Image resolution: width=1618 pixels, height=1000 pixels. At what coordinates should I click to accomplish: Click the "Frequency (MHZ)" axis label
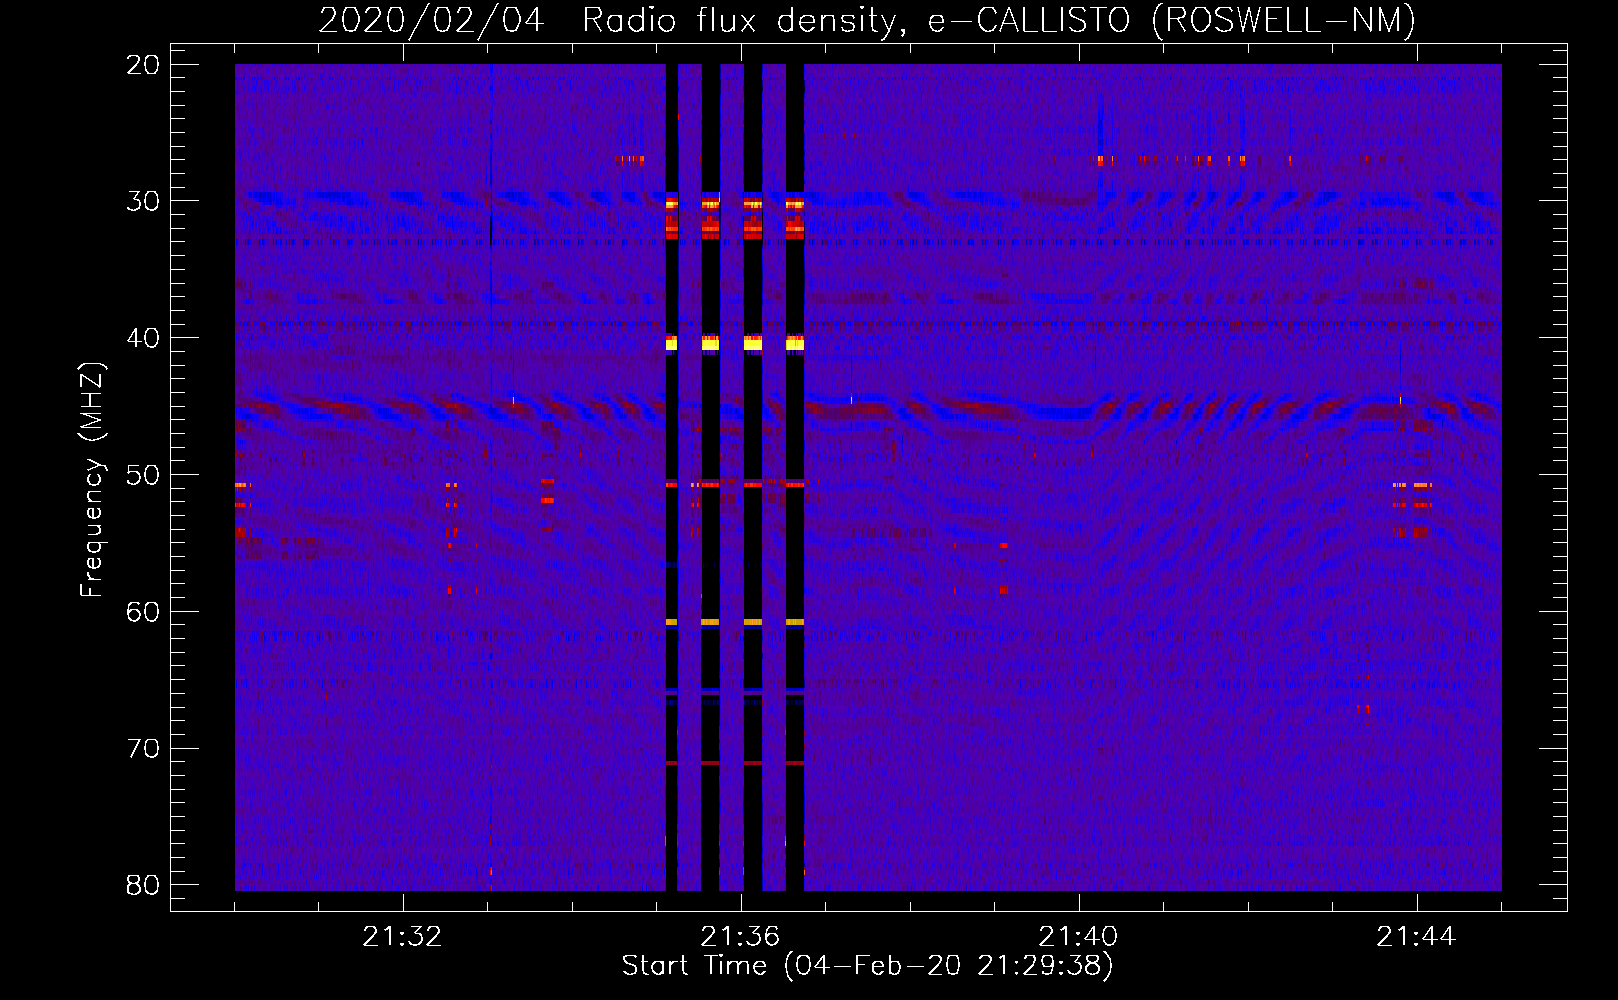92,480
